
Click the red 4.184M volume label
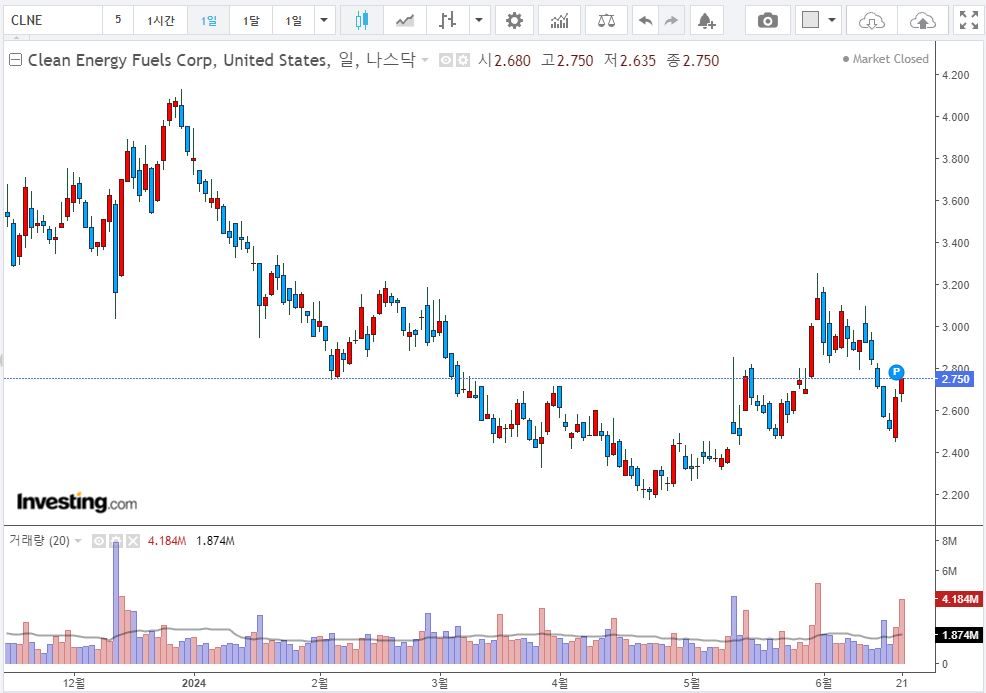(960, 599)
